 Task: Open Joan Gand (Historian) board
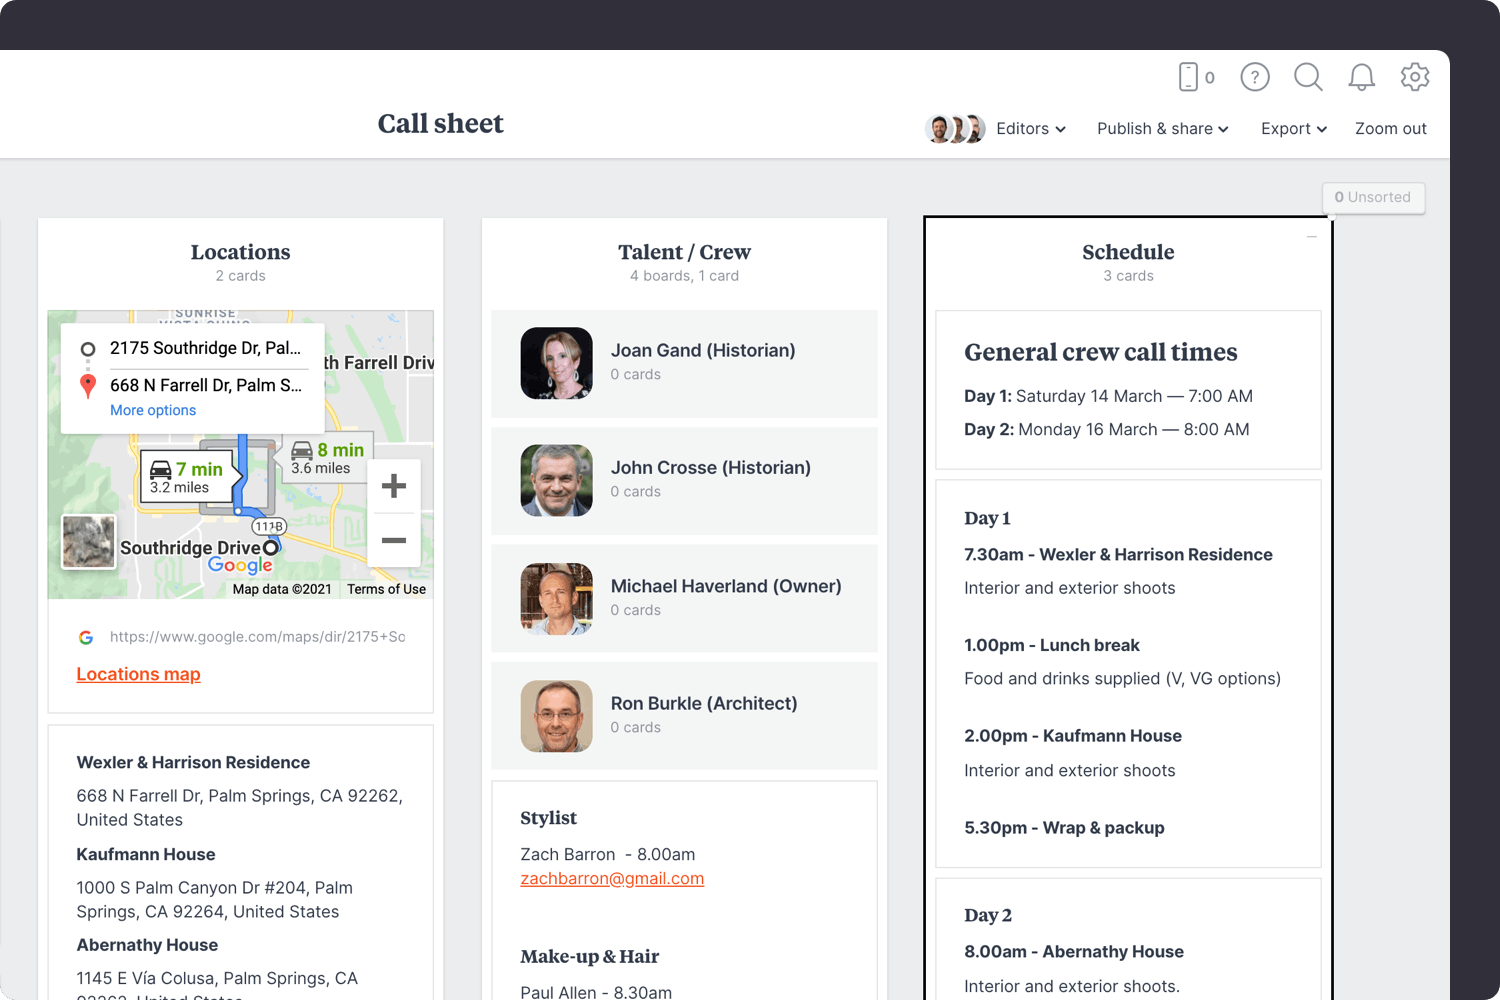[x=684, y=363]
